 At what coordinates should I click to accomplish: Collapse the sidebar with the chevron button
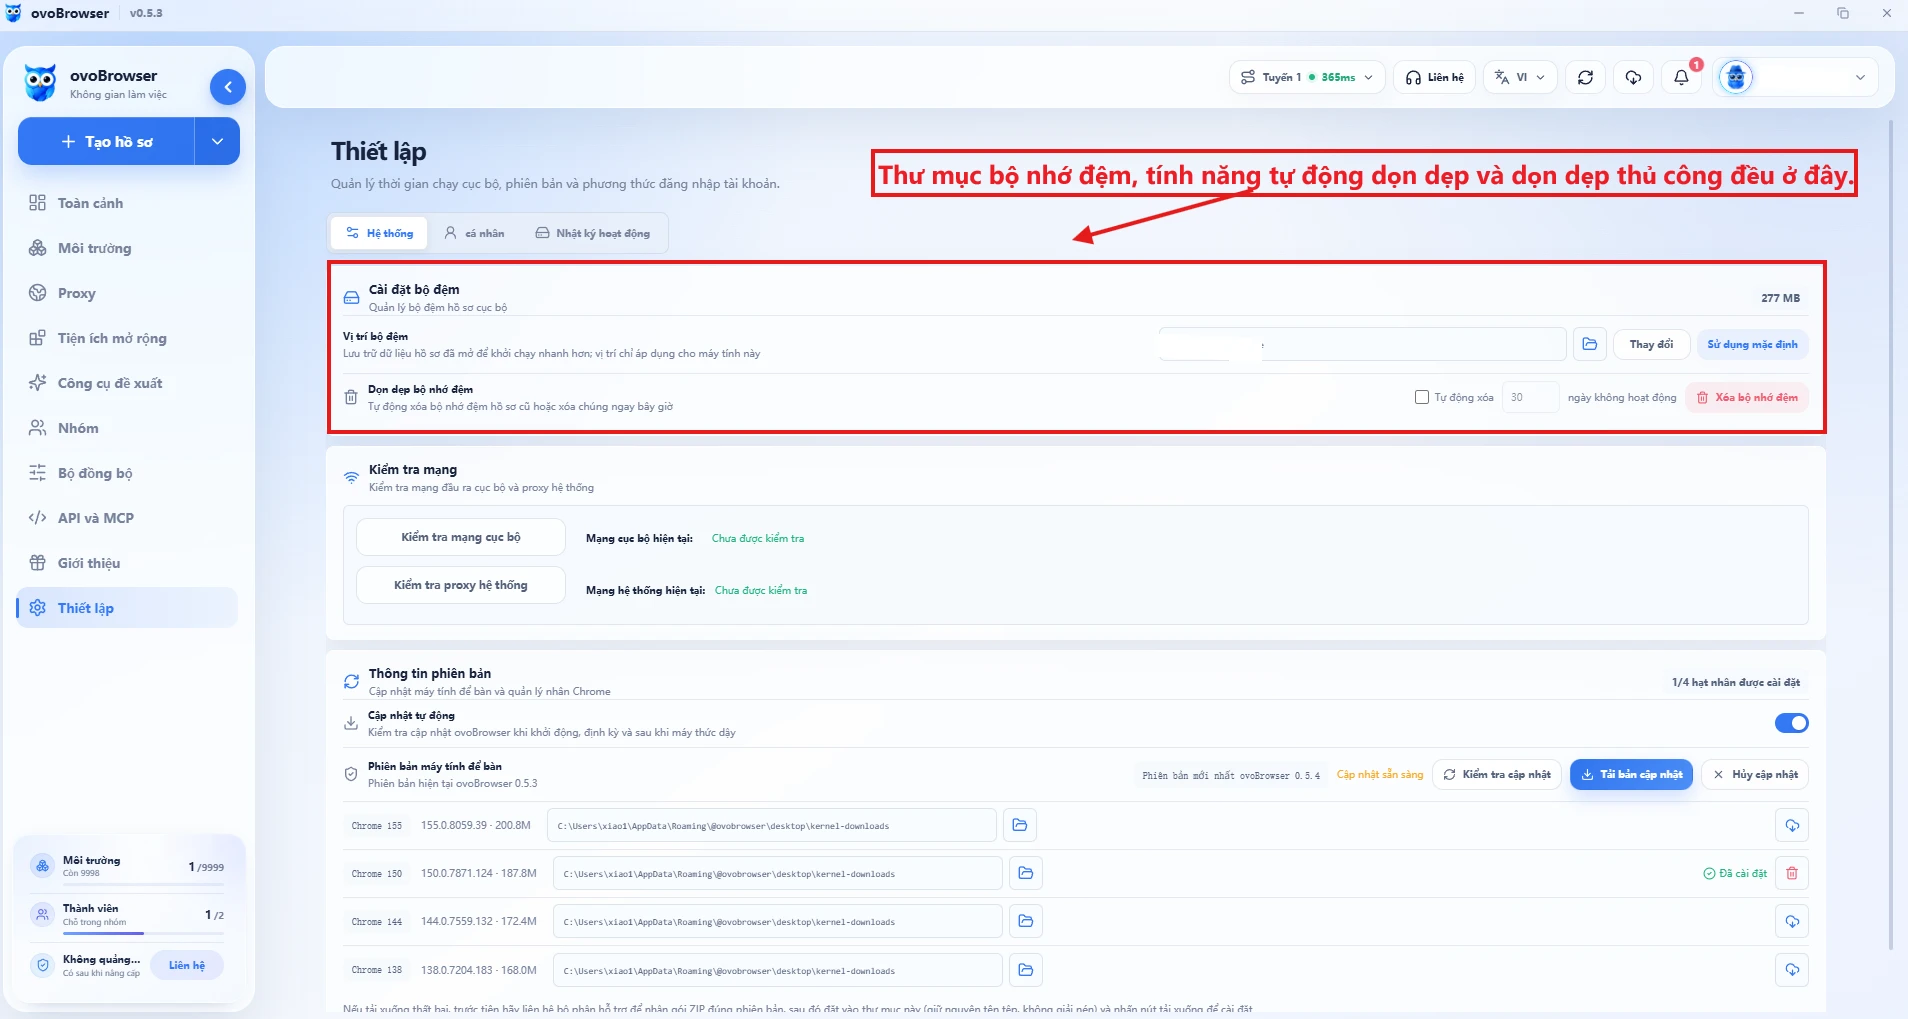pyautogui.click(x=228, y=87)
